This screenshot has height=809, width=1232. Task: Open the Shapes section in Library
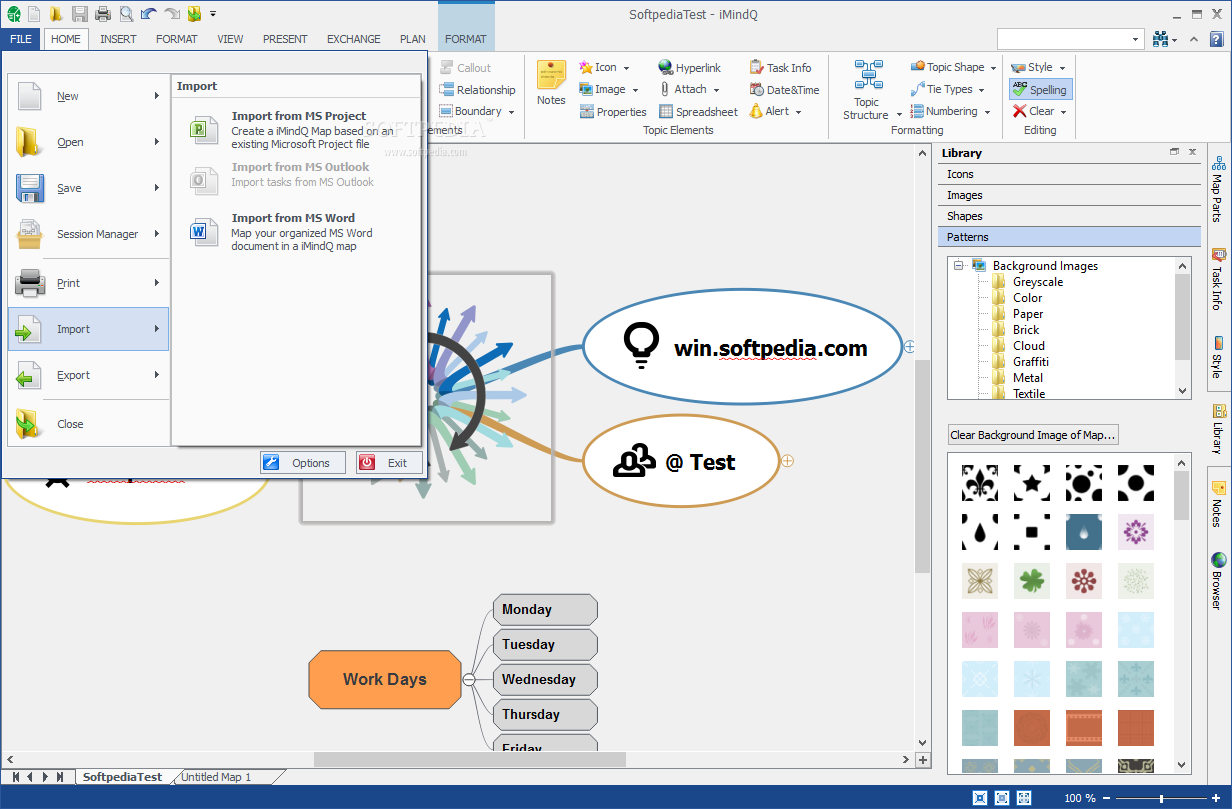click(x=1069, y=216)
